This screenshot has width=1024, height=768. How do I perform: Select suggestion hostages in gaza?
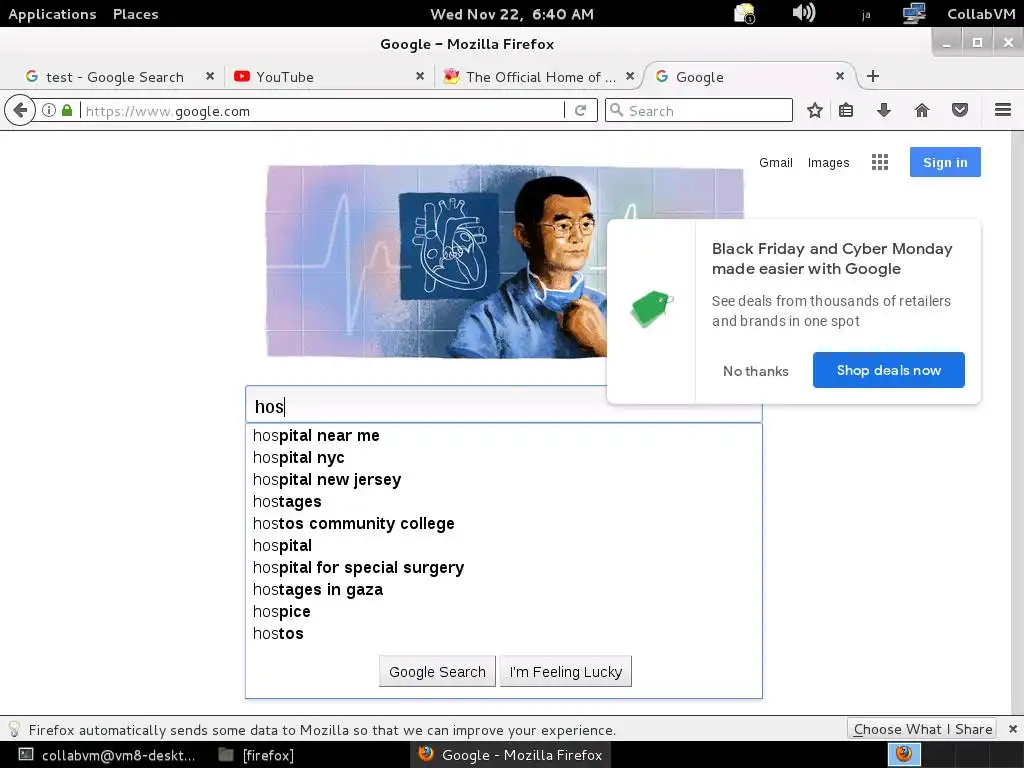coord(504,590)
